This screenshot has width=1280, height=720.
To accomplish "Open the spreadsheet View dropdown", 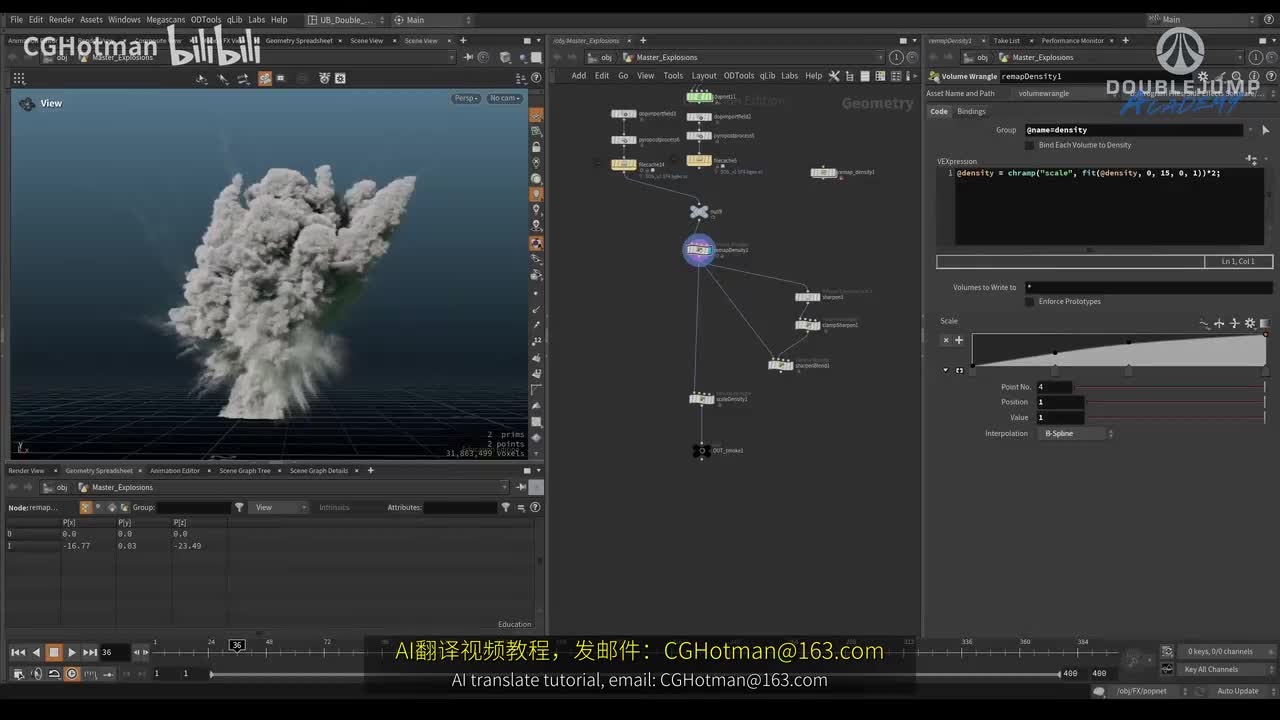I will [x=278, y=507].
